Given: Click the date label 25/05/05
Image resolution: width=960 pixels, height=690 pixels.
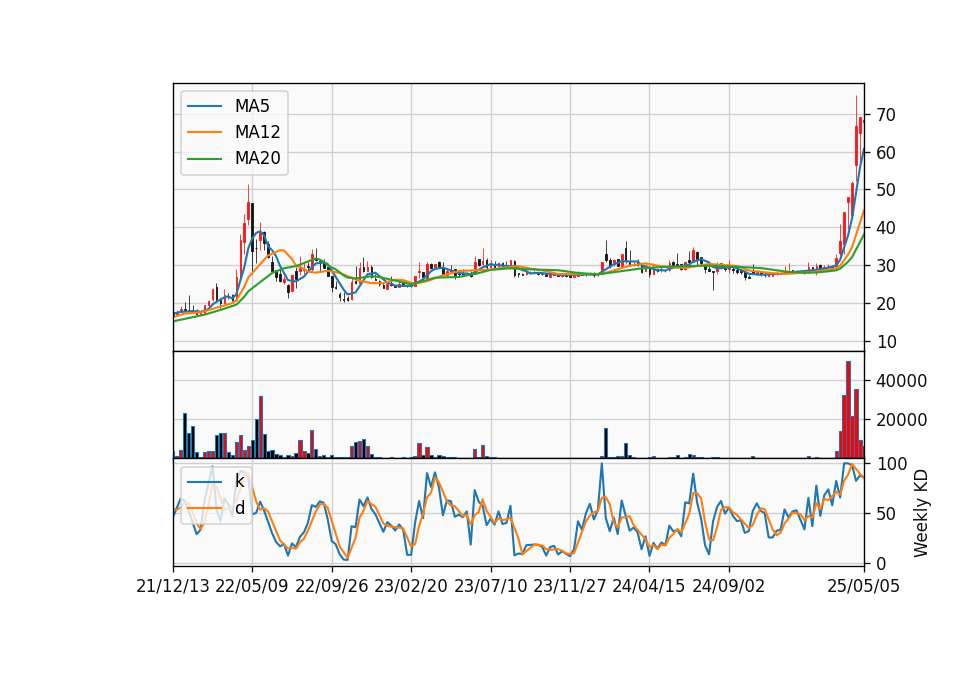Looking at the screenshot, I should click(x=863, y=586).
